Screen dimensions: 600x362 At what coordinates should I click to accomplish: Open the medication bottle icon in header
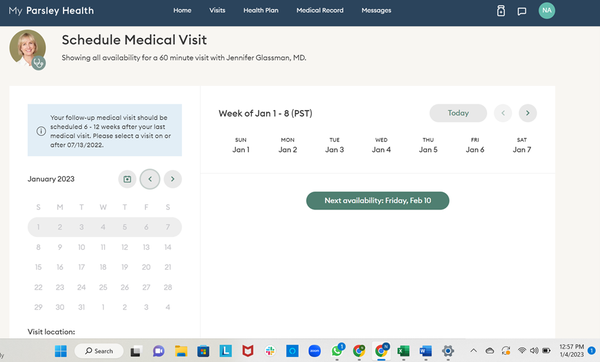coord(501,11)
